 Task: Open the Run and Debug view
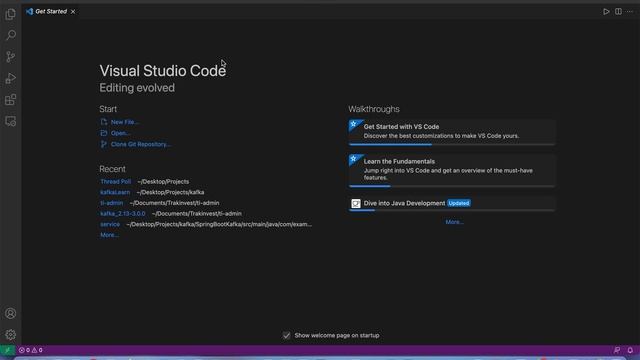click(x=11, y=78)
